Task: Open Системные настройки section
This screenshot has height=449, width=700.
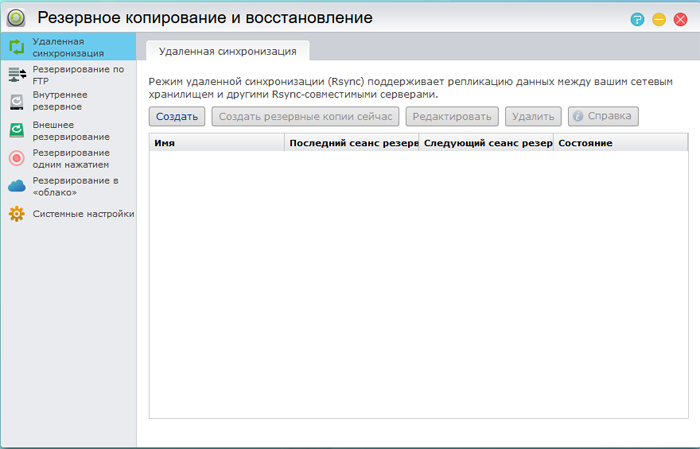Action: tap(83, 214)
